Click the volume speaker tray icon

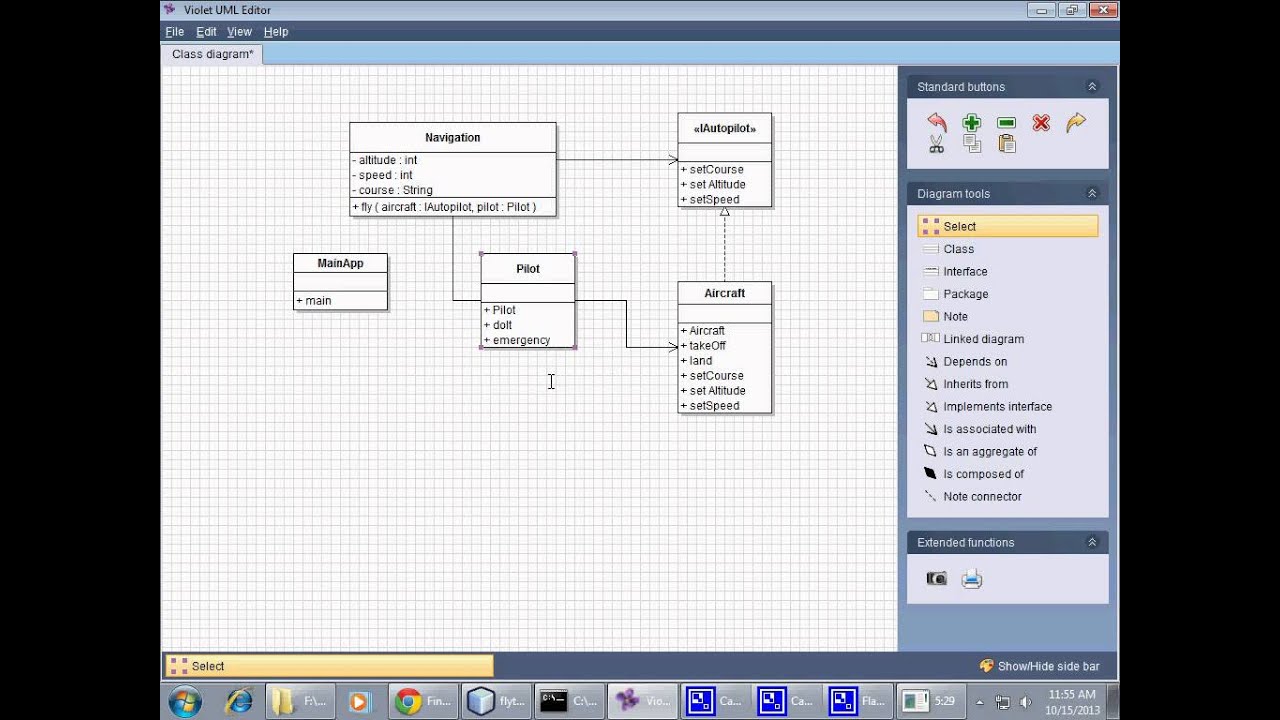[x=1025, y=702]
